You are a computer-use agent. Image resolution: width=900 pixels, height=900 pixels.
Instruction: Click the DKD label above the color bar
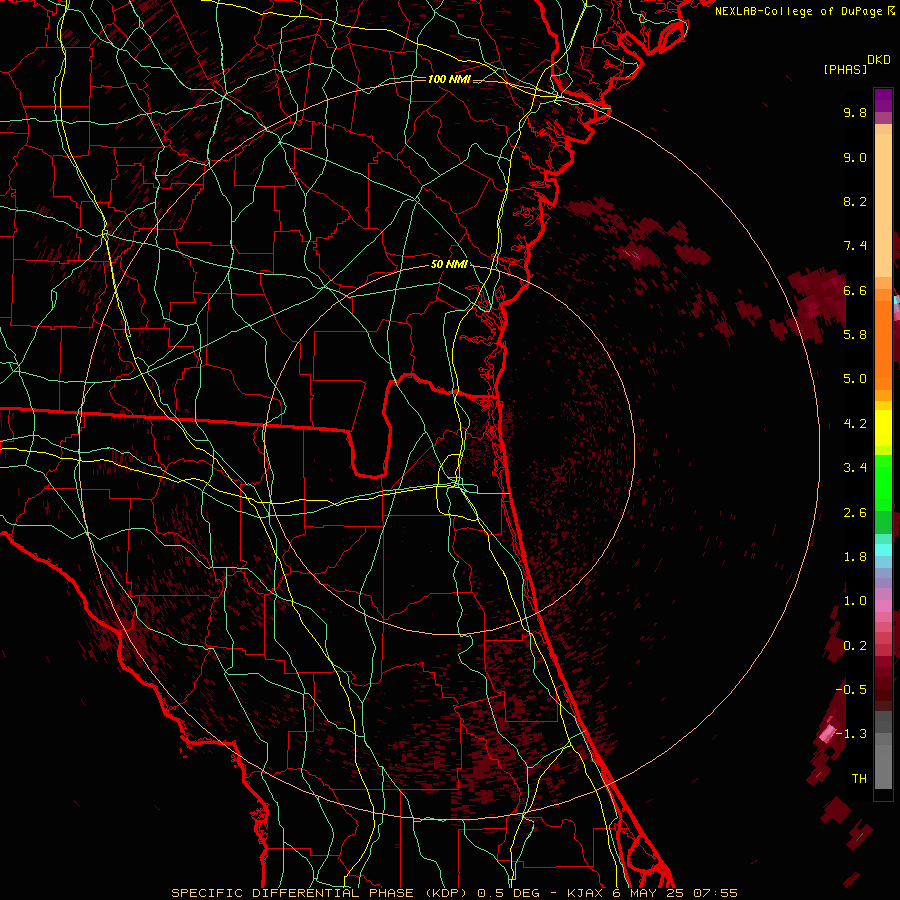(x=879, y=60)
